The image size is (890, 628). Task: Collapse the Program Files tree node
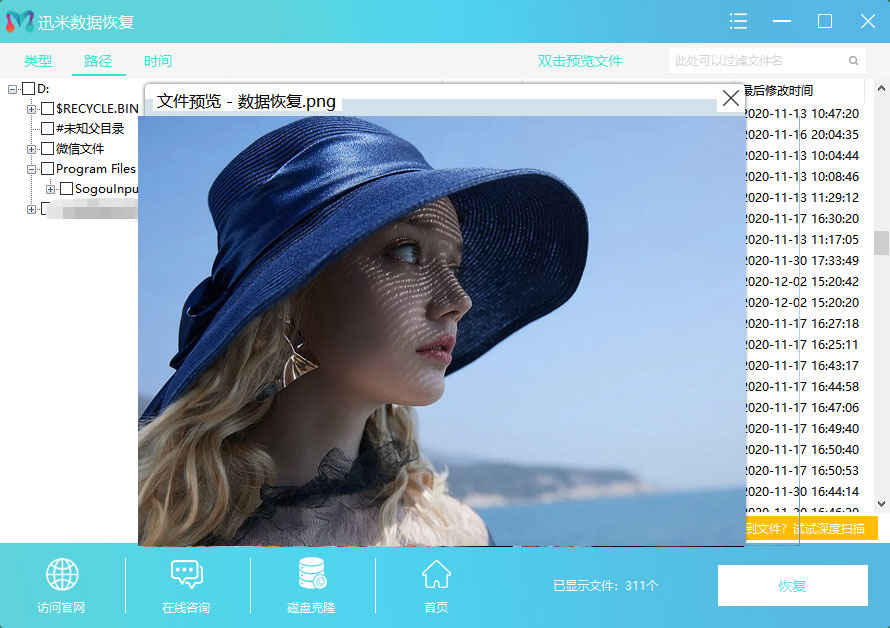click(x=32, y=169)
